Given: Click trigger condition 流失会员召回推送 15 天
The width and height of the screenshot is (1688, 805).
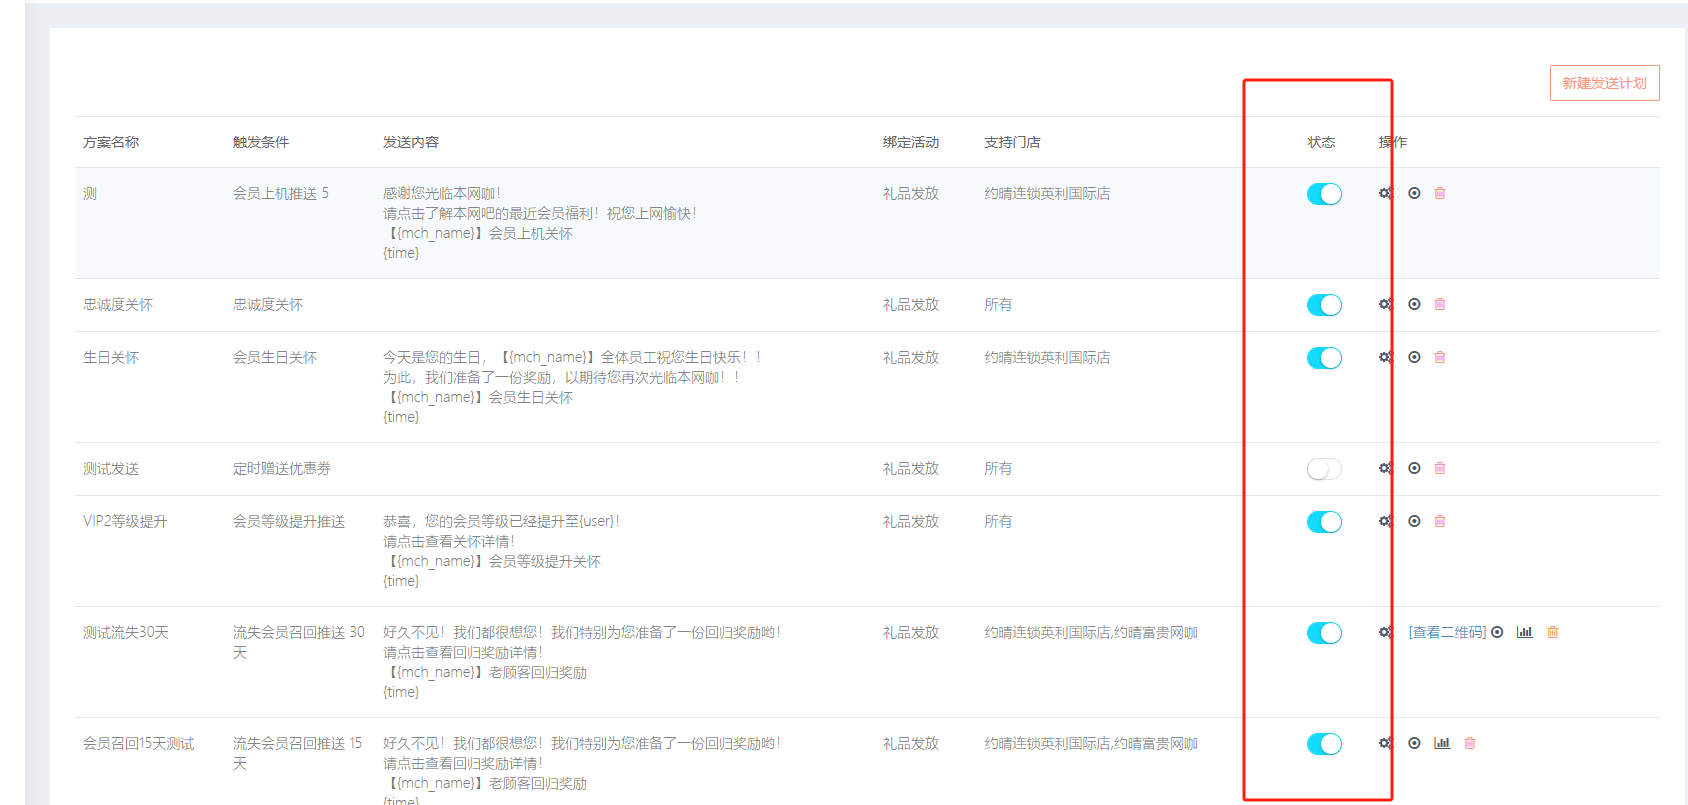Looking at the screenshot, I should click(x=298, y=753).
